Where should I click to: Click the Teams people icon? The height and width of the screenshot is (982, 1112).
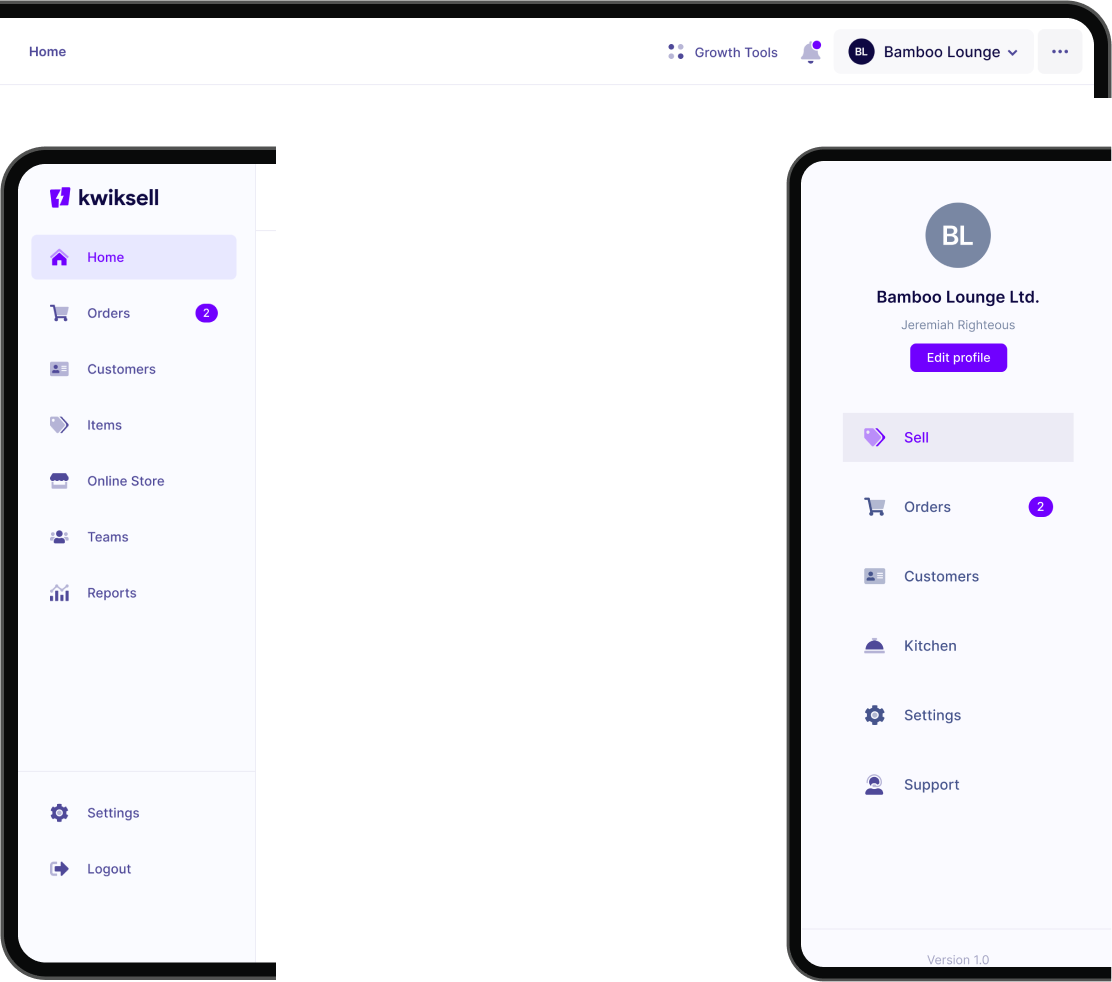pos(60,537)
